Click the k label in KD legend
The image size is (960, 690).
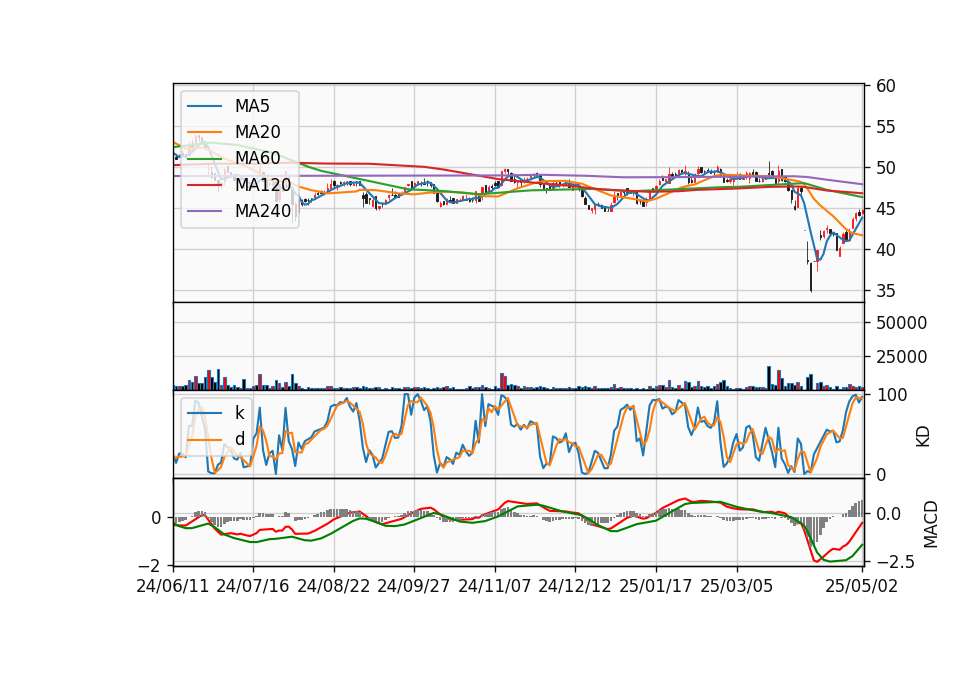[239, 413]
